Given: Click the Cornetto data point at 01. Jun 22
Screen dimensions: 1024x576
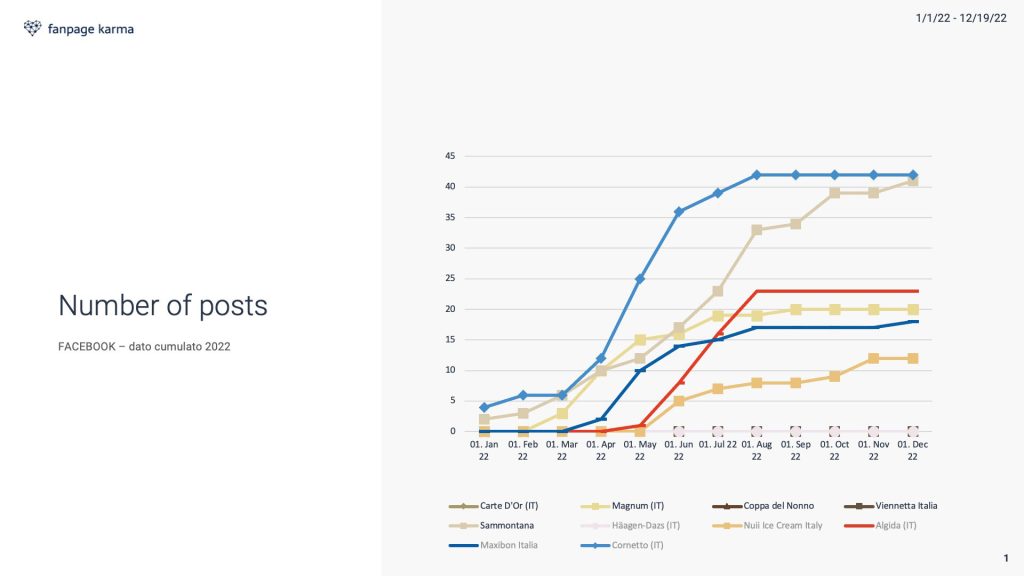Looking at the screenshot, I should tap(679, 212).
